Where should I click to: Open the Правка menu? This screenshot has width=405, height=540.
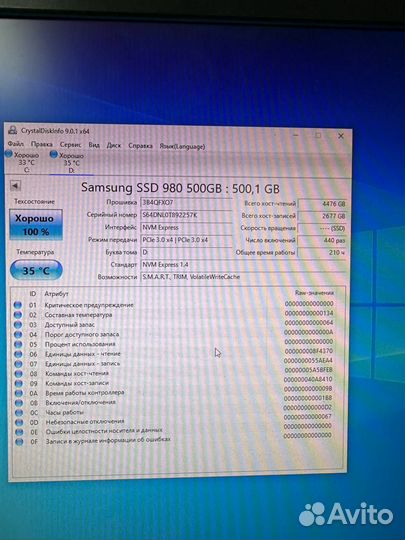point(42,144)
